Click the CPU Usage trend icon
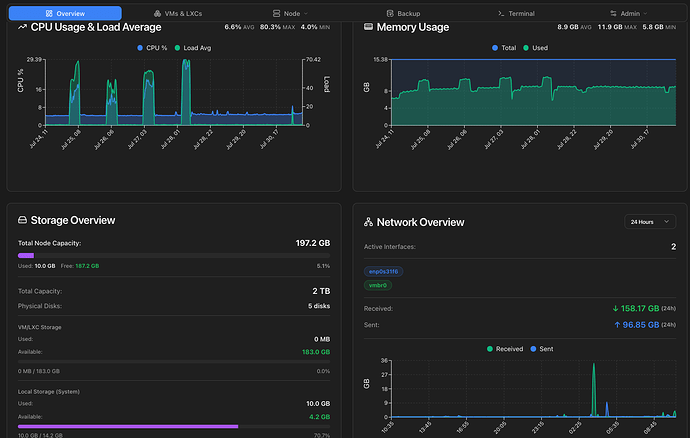 tap(22, 27)
